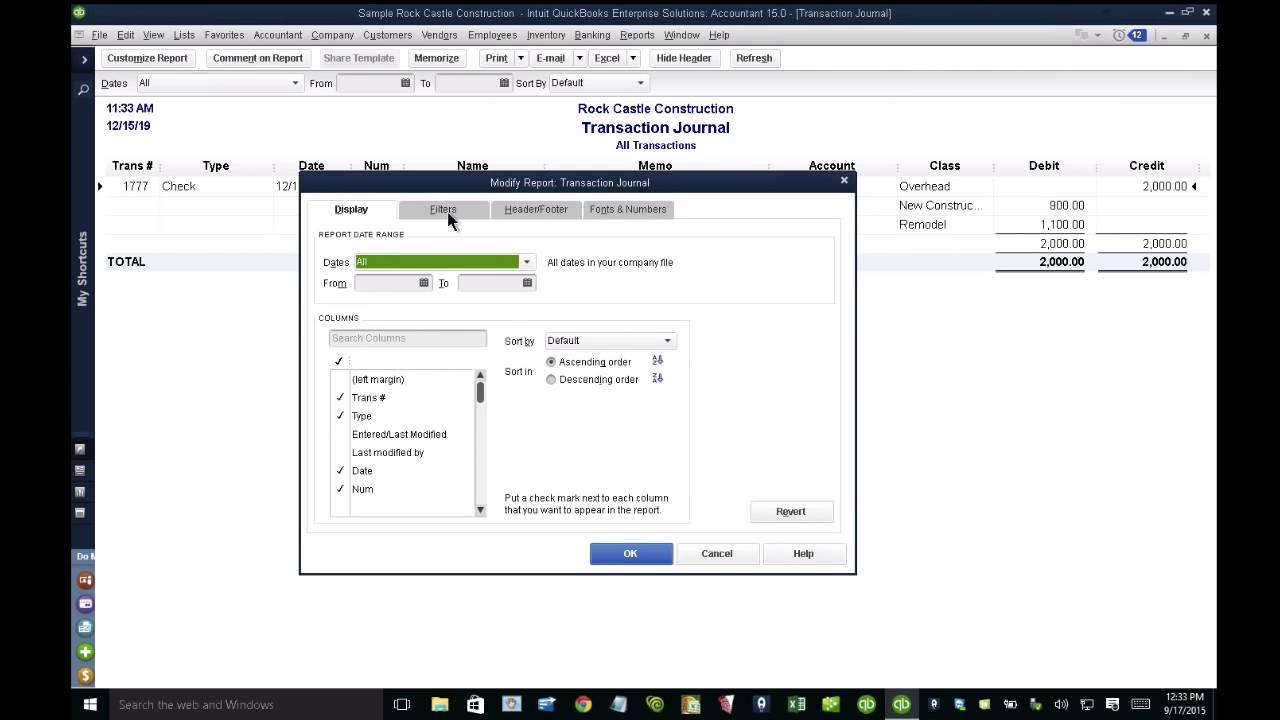
Task: Uncheck the Type column
Action: (x=340, y=416)
